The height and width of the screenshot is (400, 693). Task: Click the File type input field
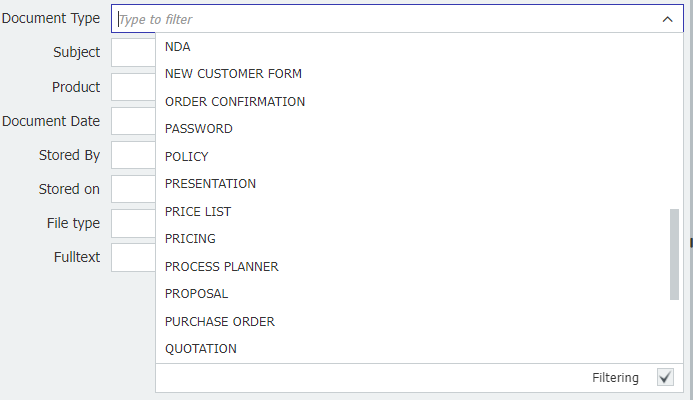tap(133, 223)
